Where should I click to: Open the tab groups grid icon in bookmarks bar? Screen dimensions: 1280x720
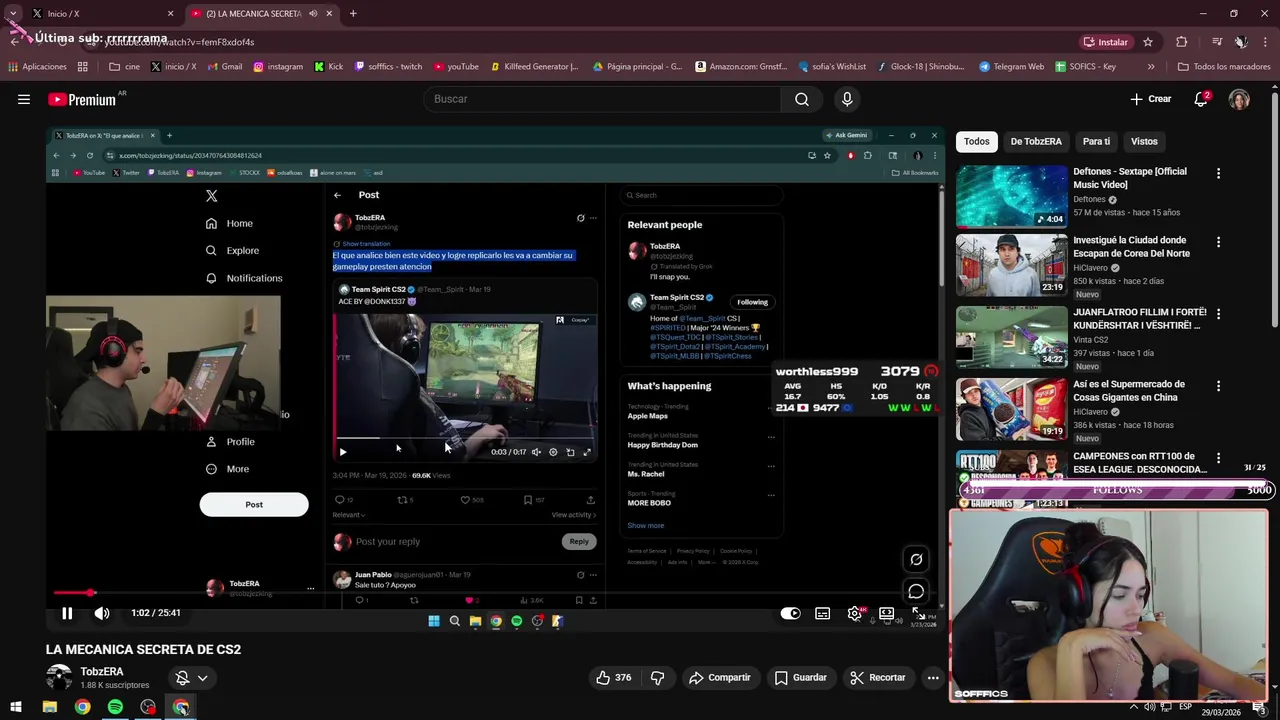[x=82, y=67]
